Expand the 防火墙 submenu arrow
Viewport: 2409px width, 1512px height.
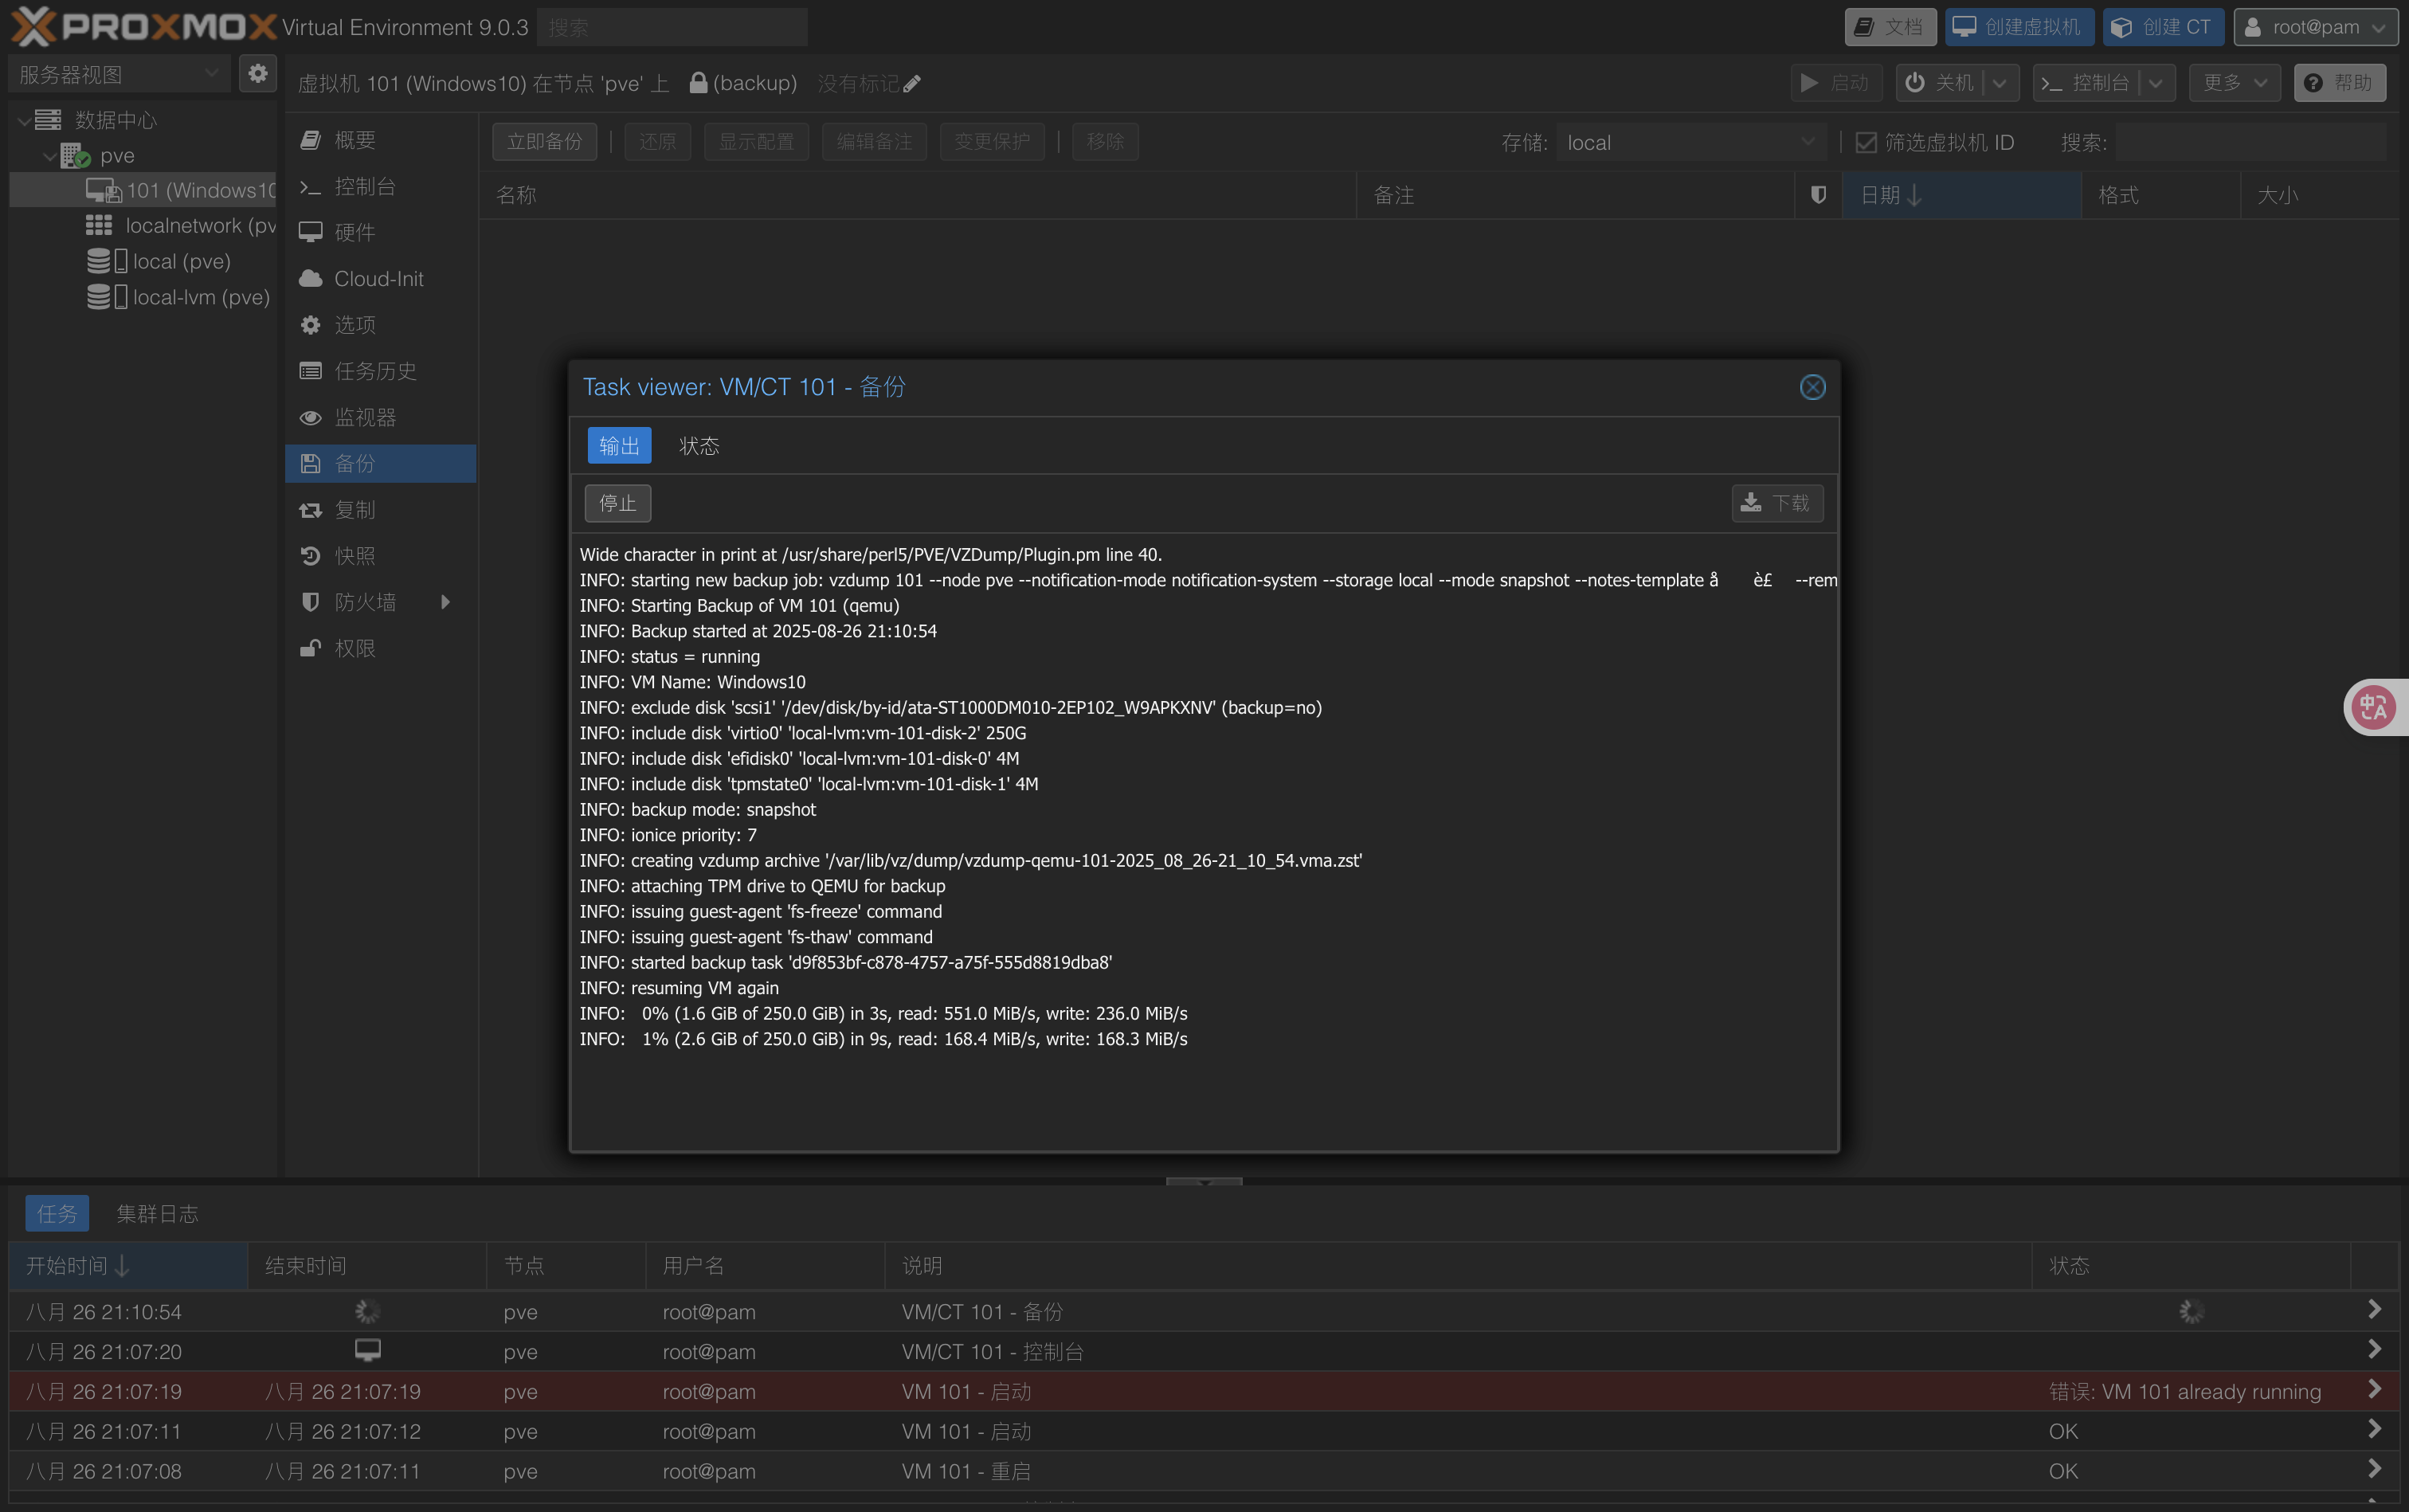click(446, 602)
